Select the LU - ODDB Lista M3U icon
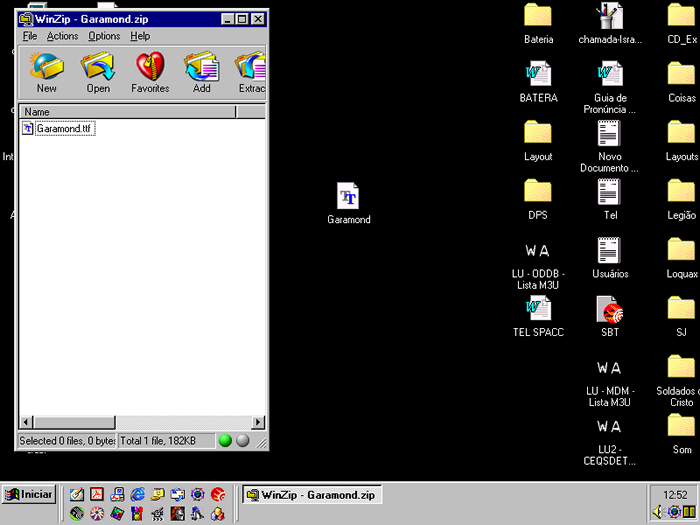The height and width of the screenshot is (525, 700). point(538,265)
